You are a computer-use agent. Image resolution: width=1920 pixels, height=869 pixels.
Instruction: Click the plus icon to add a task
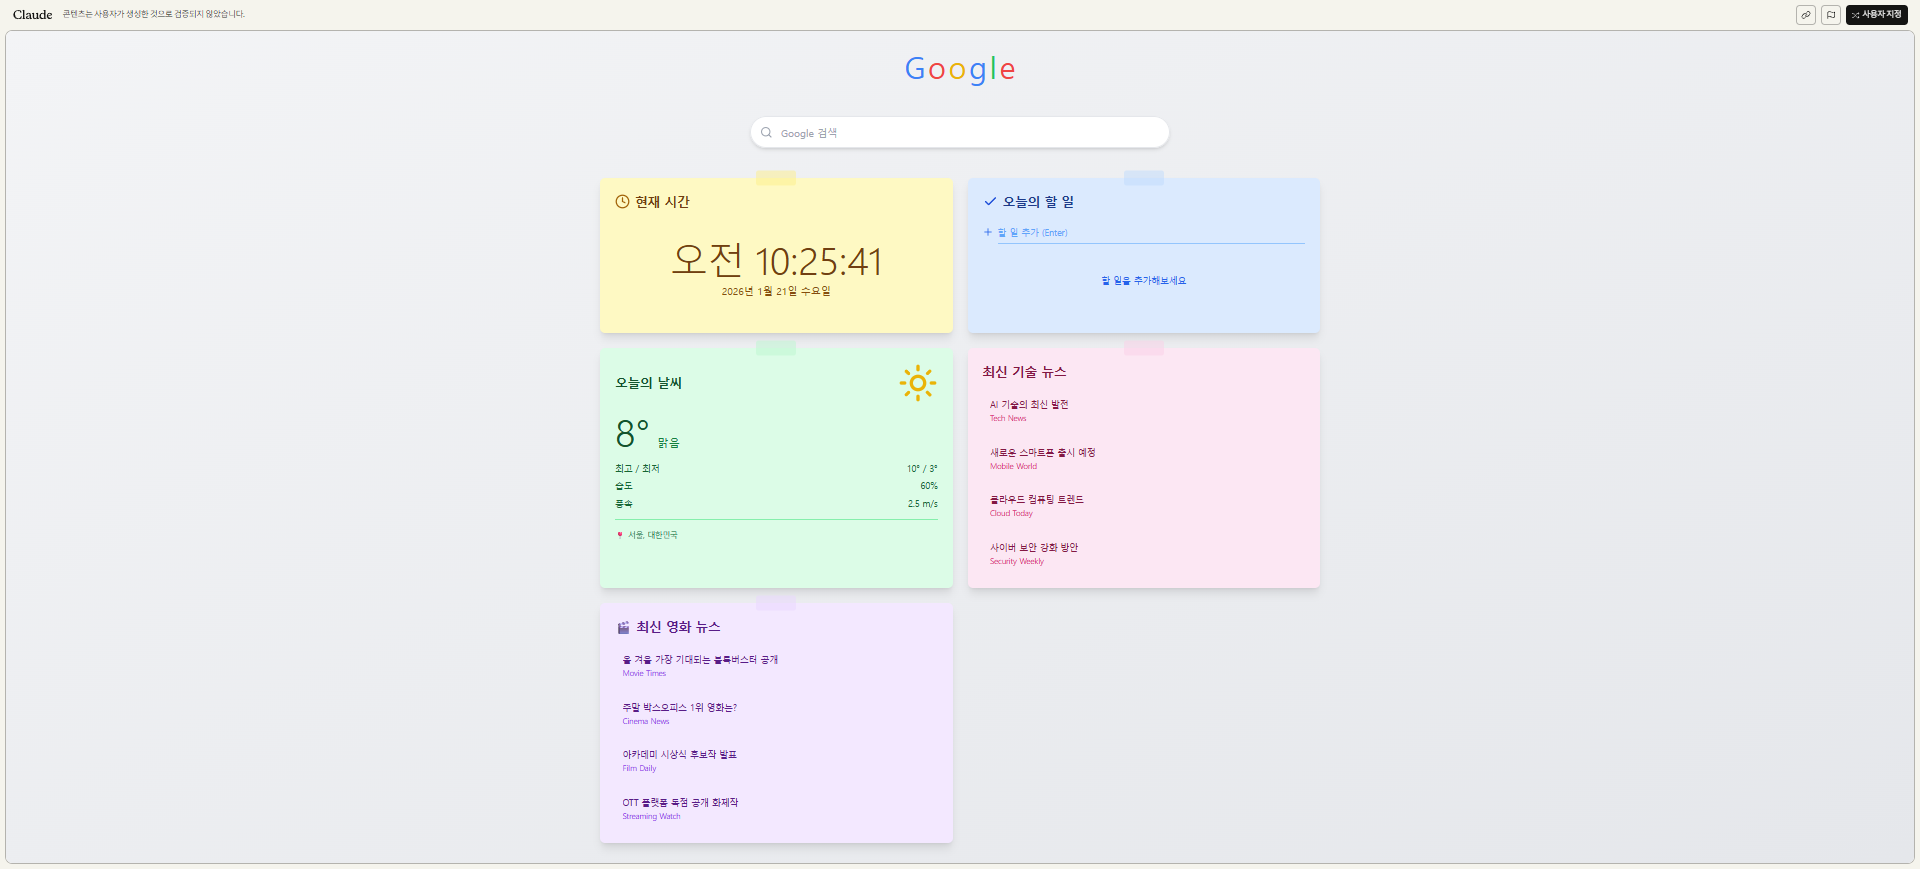tap(988, 232)
